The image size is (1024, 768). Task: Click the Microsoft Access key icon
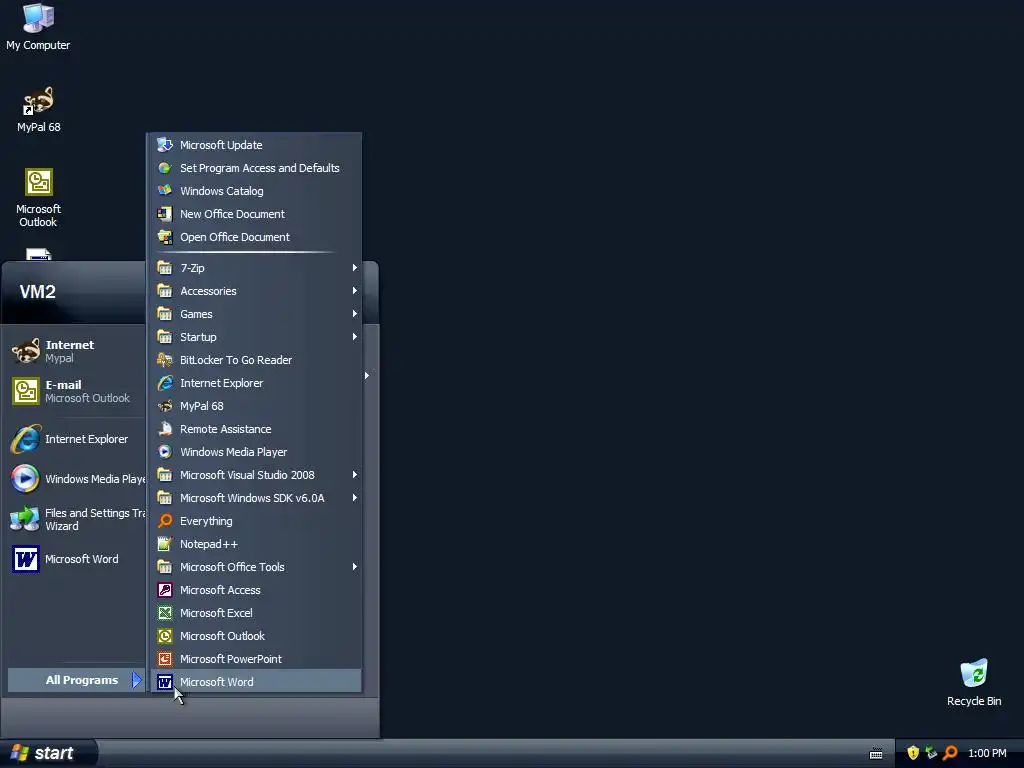(165, 590)
